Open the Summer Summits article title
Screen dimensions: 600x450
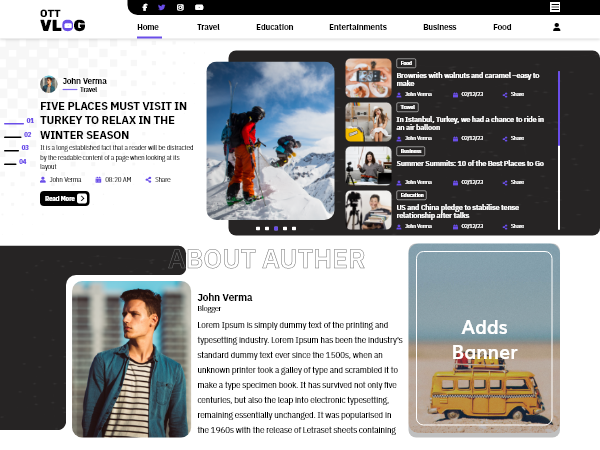click(x=470, y=163)
